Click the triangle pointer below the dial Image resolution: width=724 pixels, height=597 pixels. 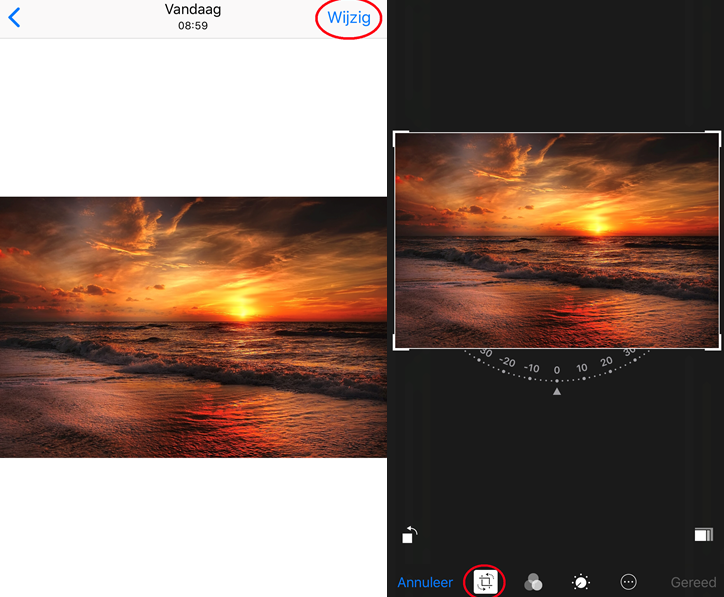(557, 392)
